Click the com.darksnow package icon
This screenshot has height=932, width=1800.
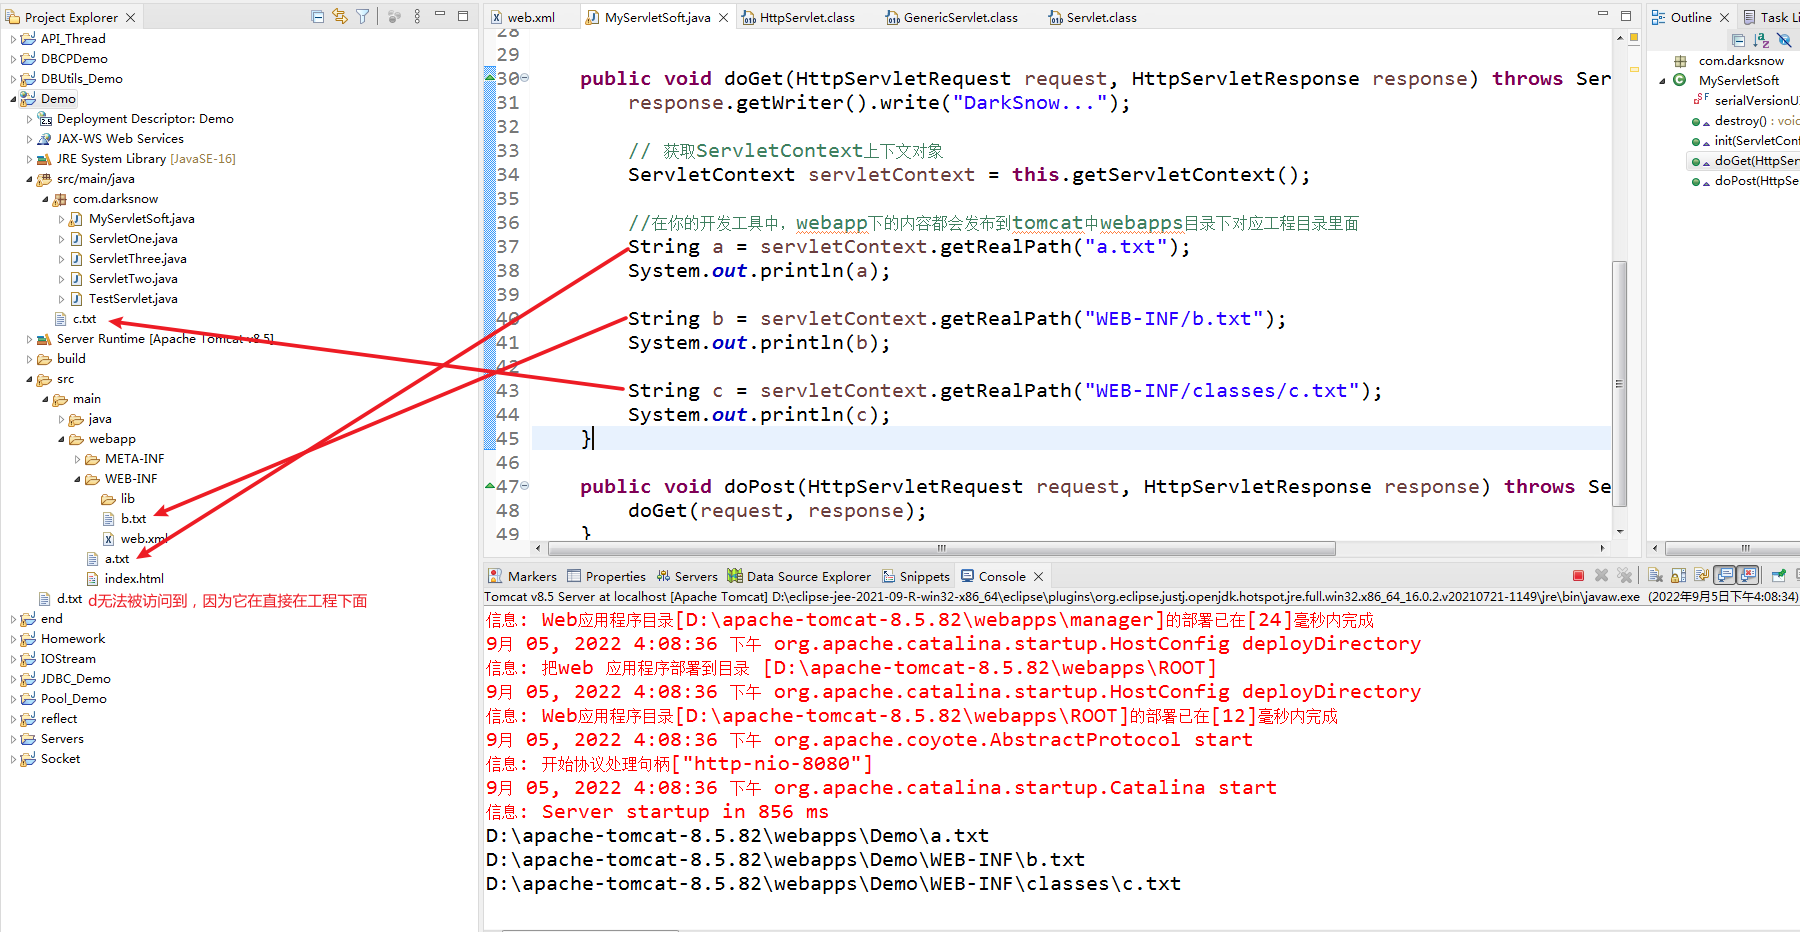[x=60, y=199]
